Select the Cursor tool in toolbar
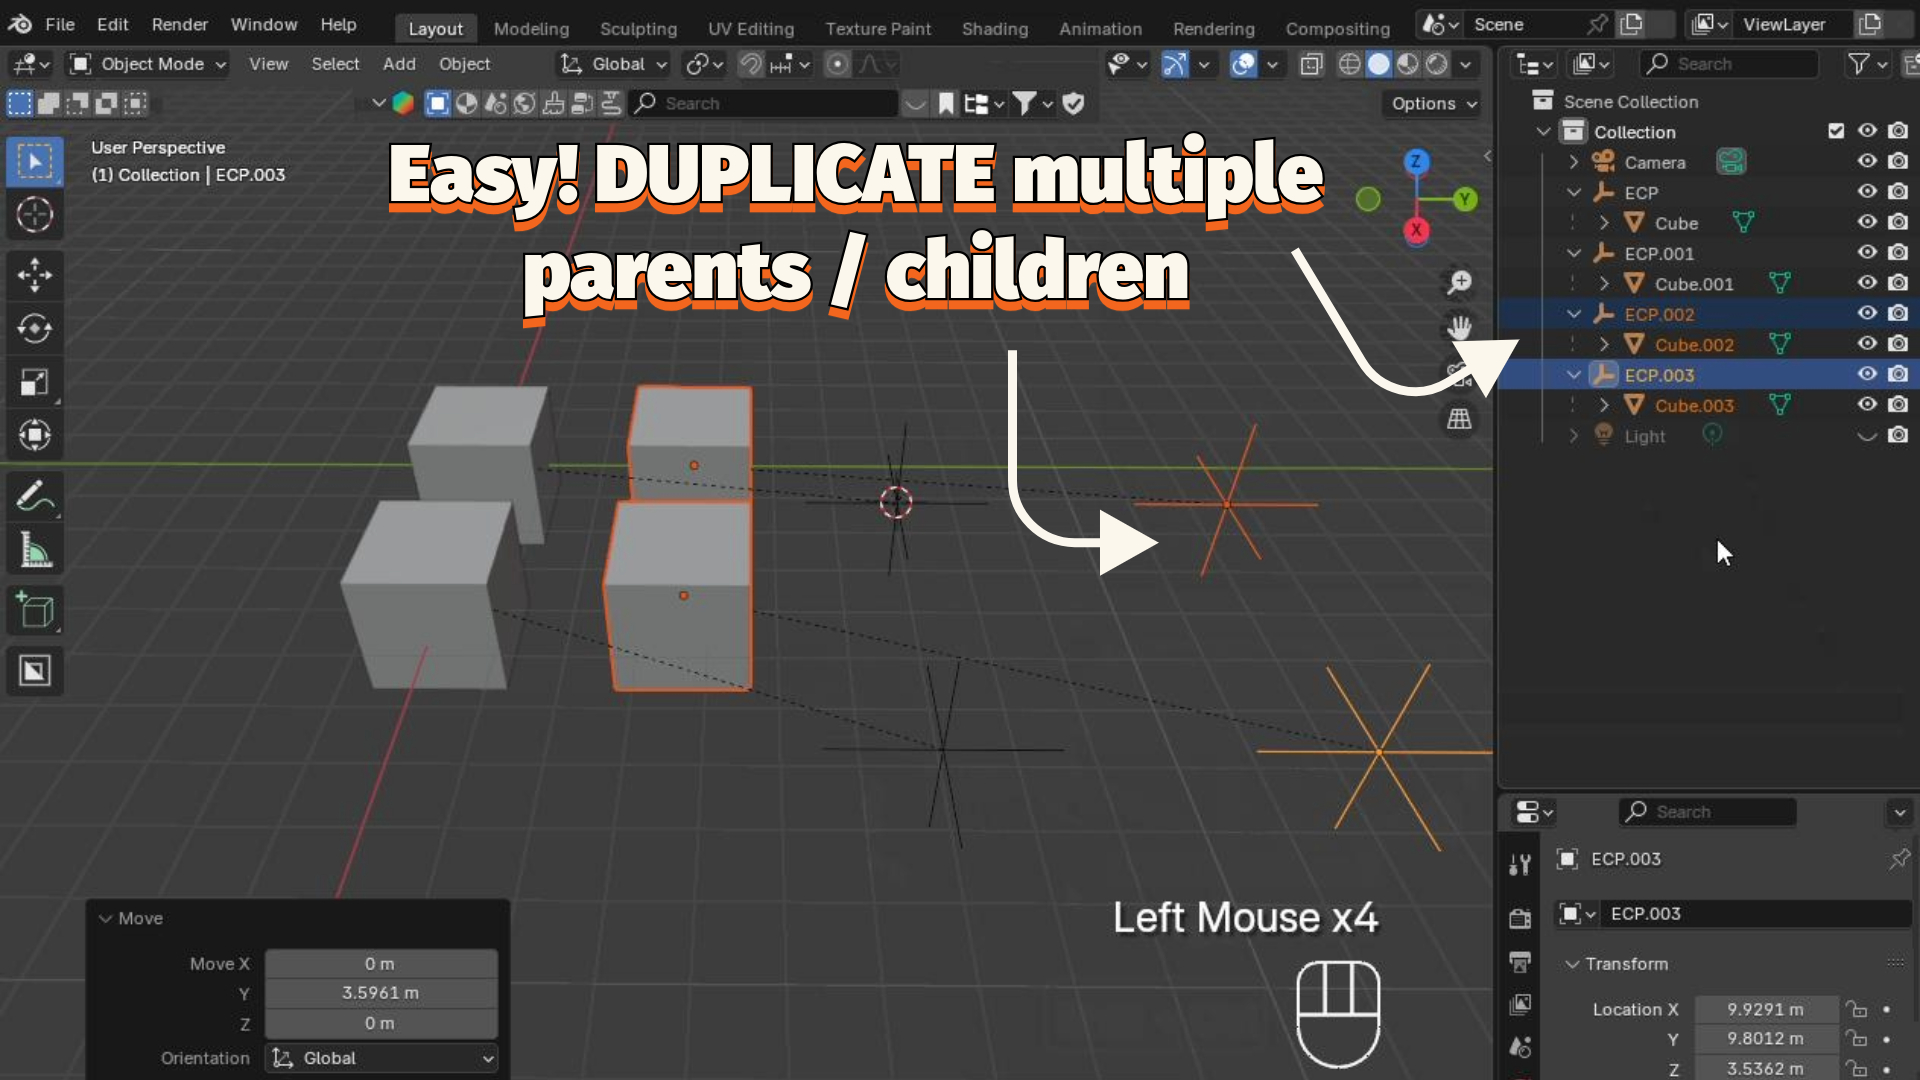The width and height of the screenshot is (1920, 1080). click(x=35, y=215)
